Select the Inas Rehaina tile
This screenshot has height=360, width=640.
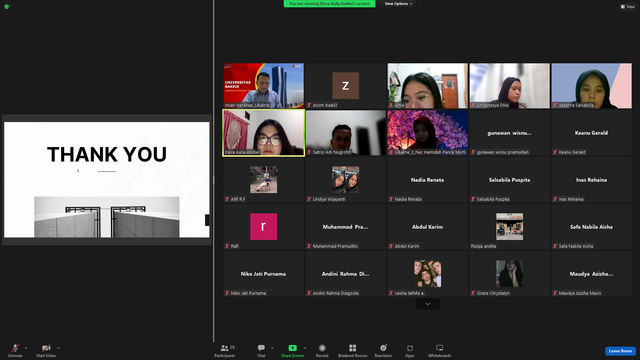[x=591, y=180]
